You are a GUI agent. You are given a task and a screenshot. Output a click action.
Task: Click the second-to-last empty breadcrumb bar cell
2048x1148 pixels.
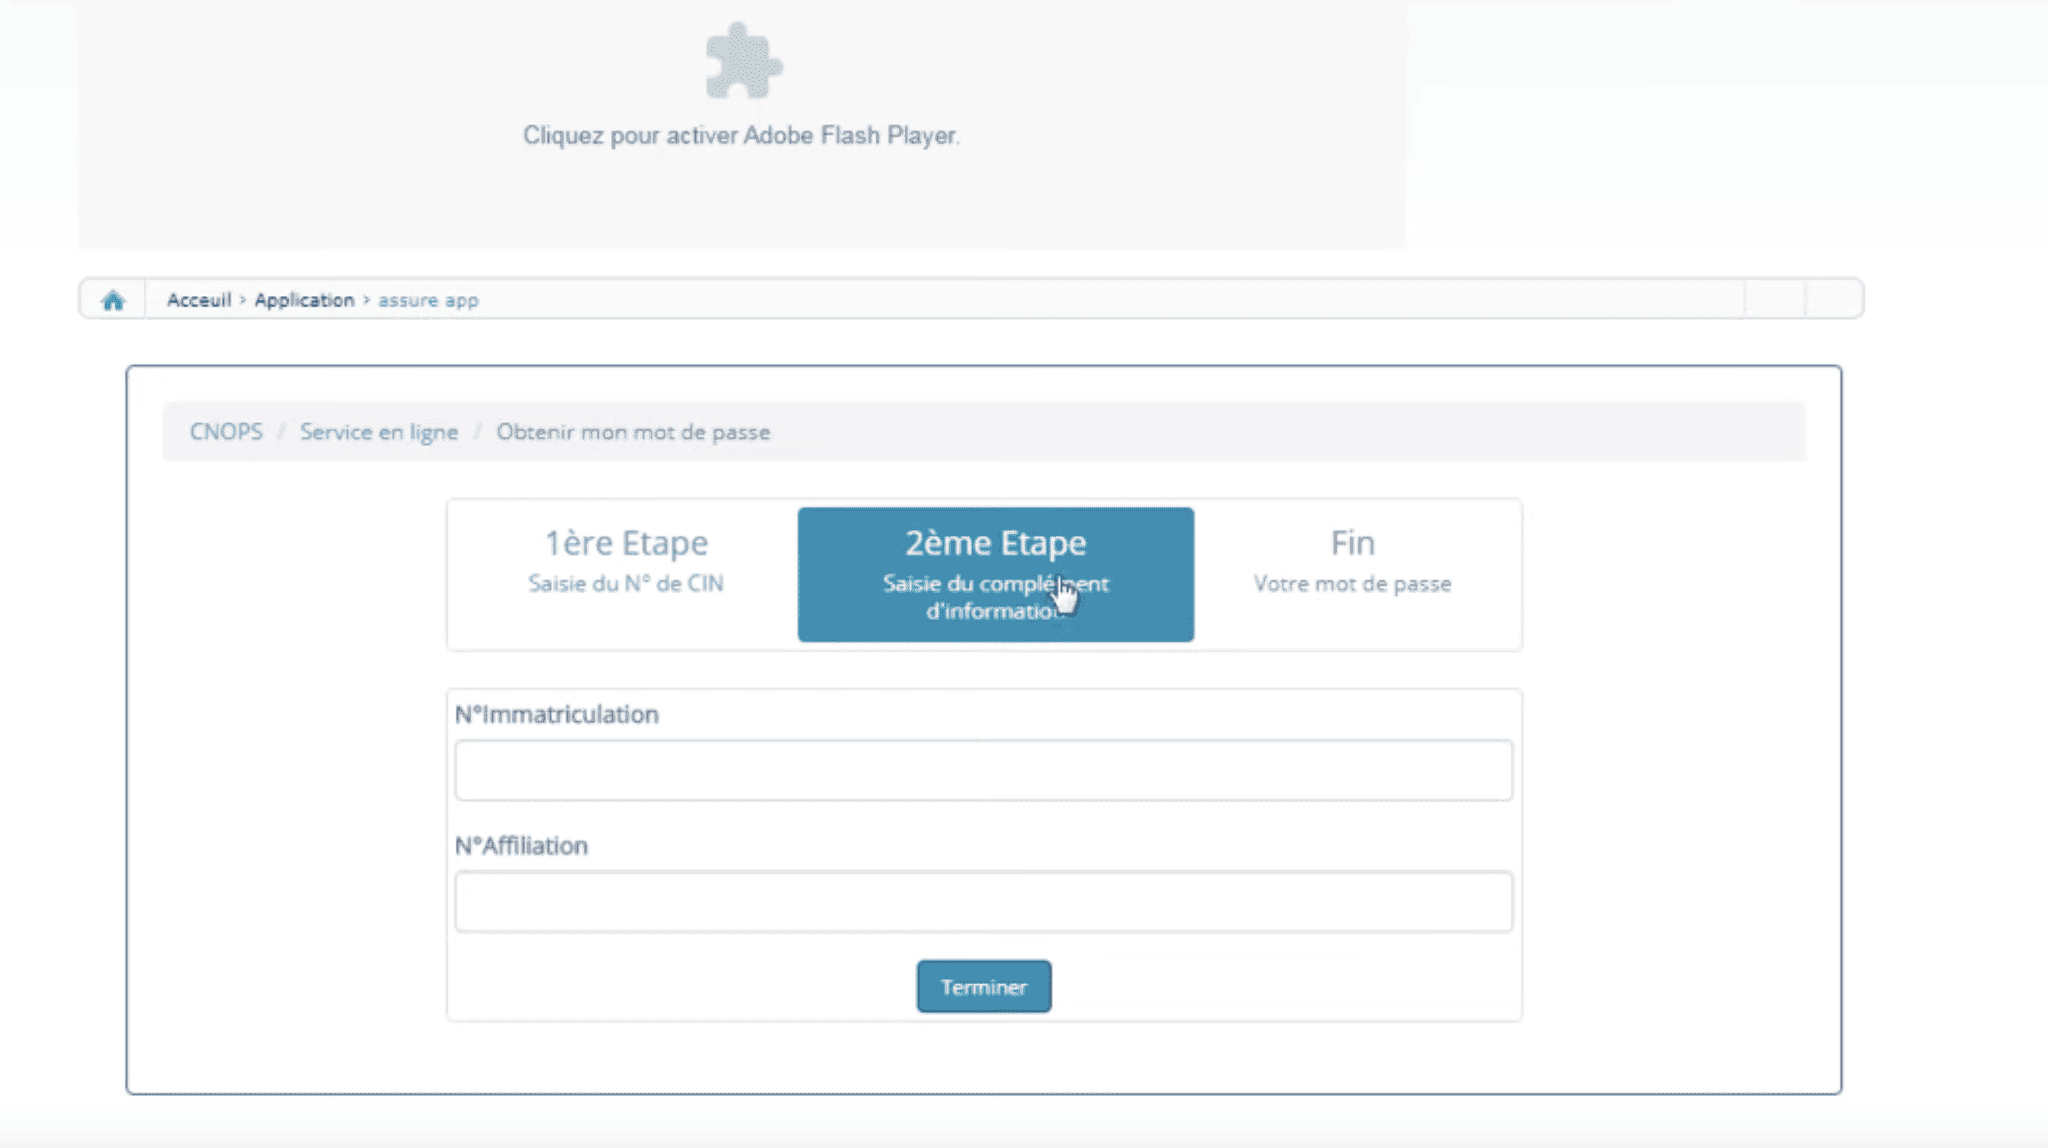1775,299
